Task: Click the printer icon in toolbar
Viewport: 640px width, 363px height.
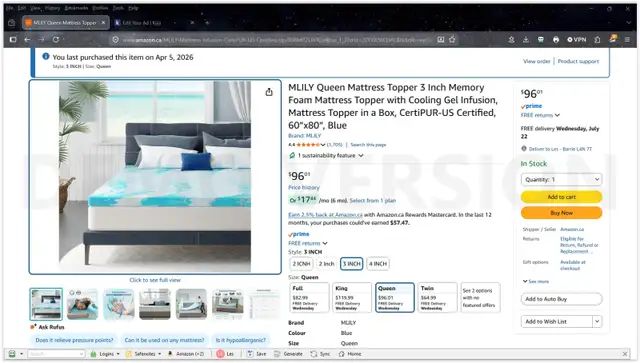Action: (x=556, y=40)
